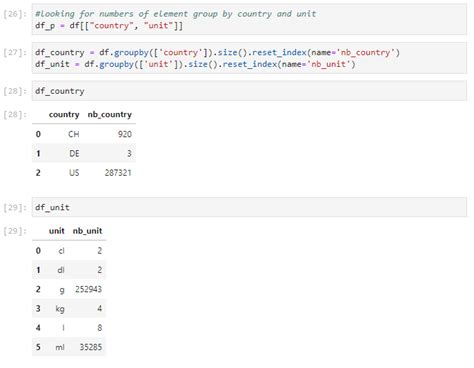Viewport: 474px width, 368px height.
Task: Select the 'g' unit cell
Action: pyautogui.click(x=62, y=289)
